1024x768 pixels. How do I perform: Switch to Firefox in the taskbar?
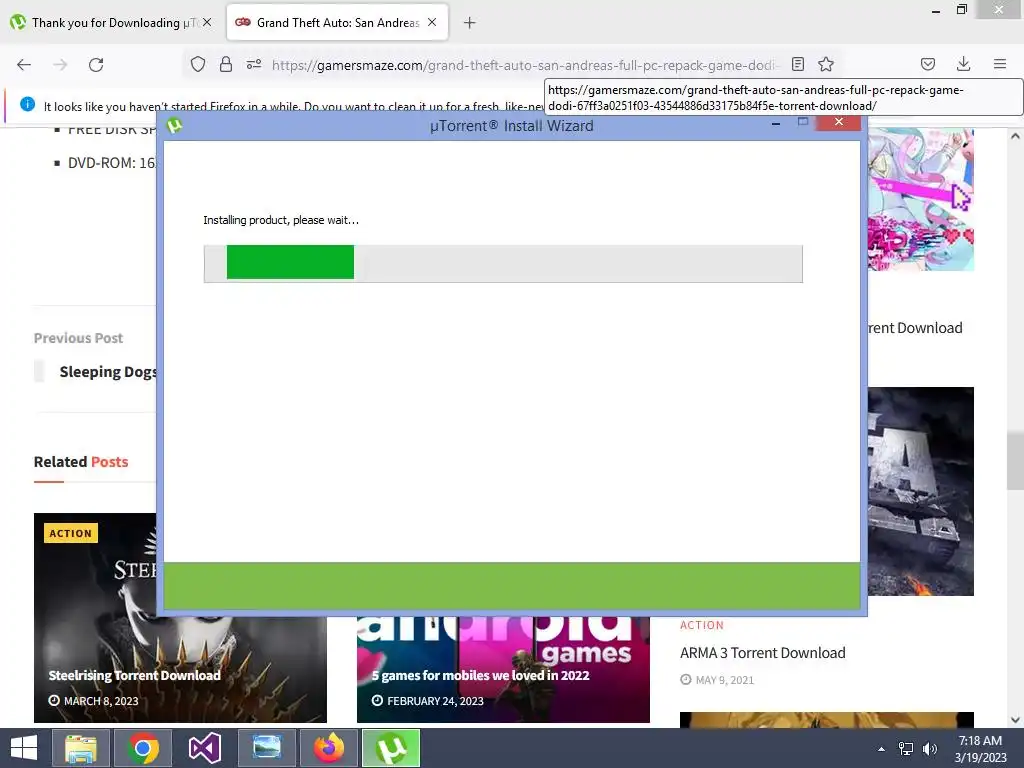pos(328,748)
